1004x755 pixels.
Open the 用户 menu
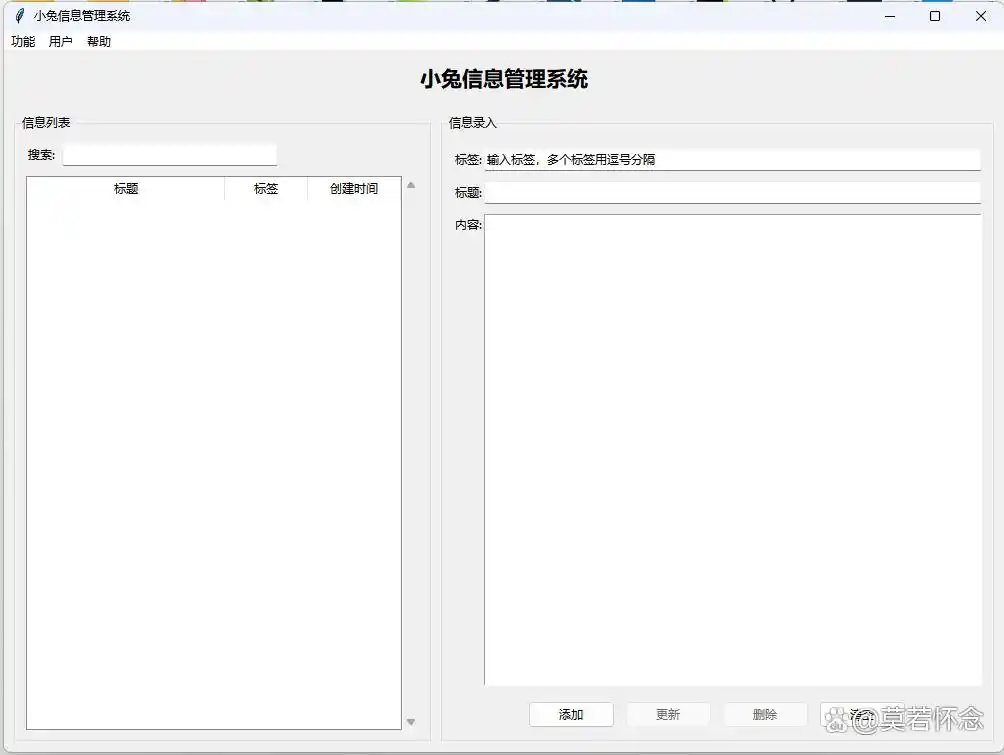point(60,41)
